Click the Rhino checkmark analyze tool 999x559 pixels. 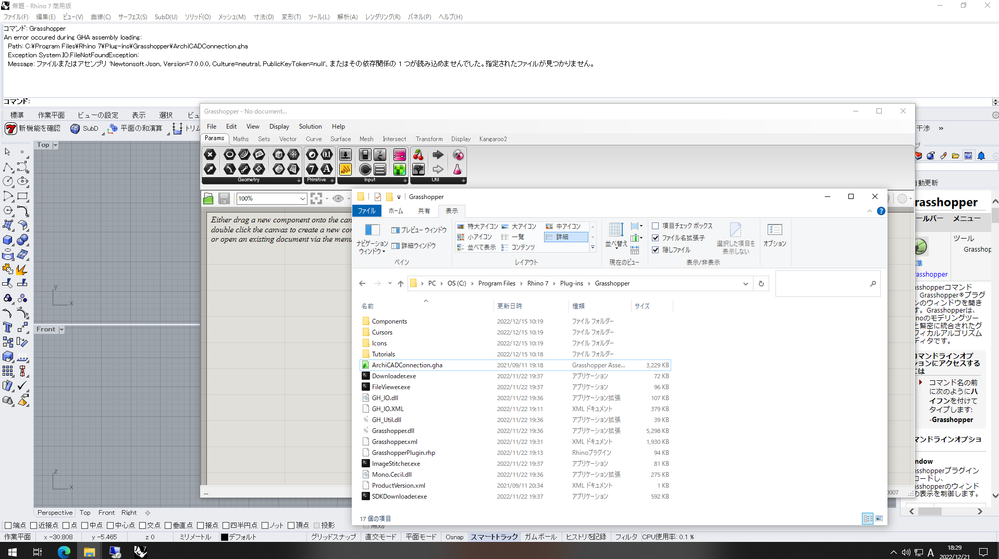[22, 386]
